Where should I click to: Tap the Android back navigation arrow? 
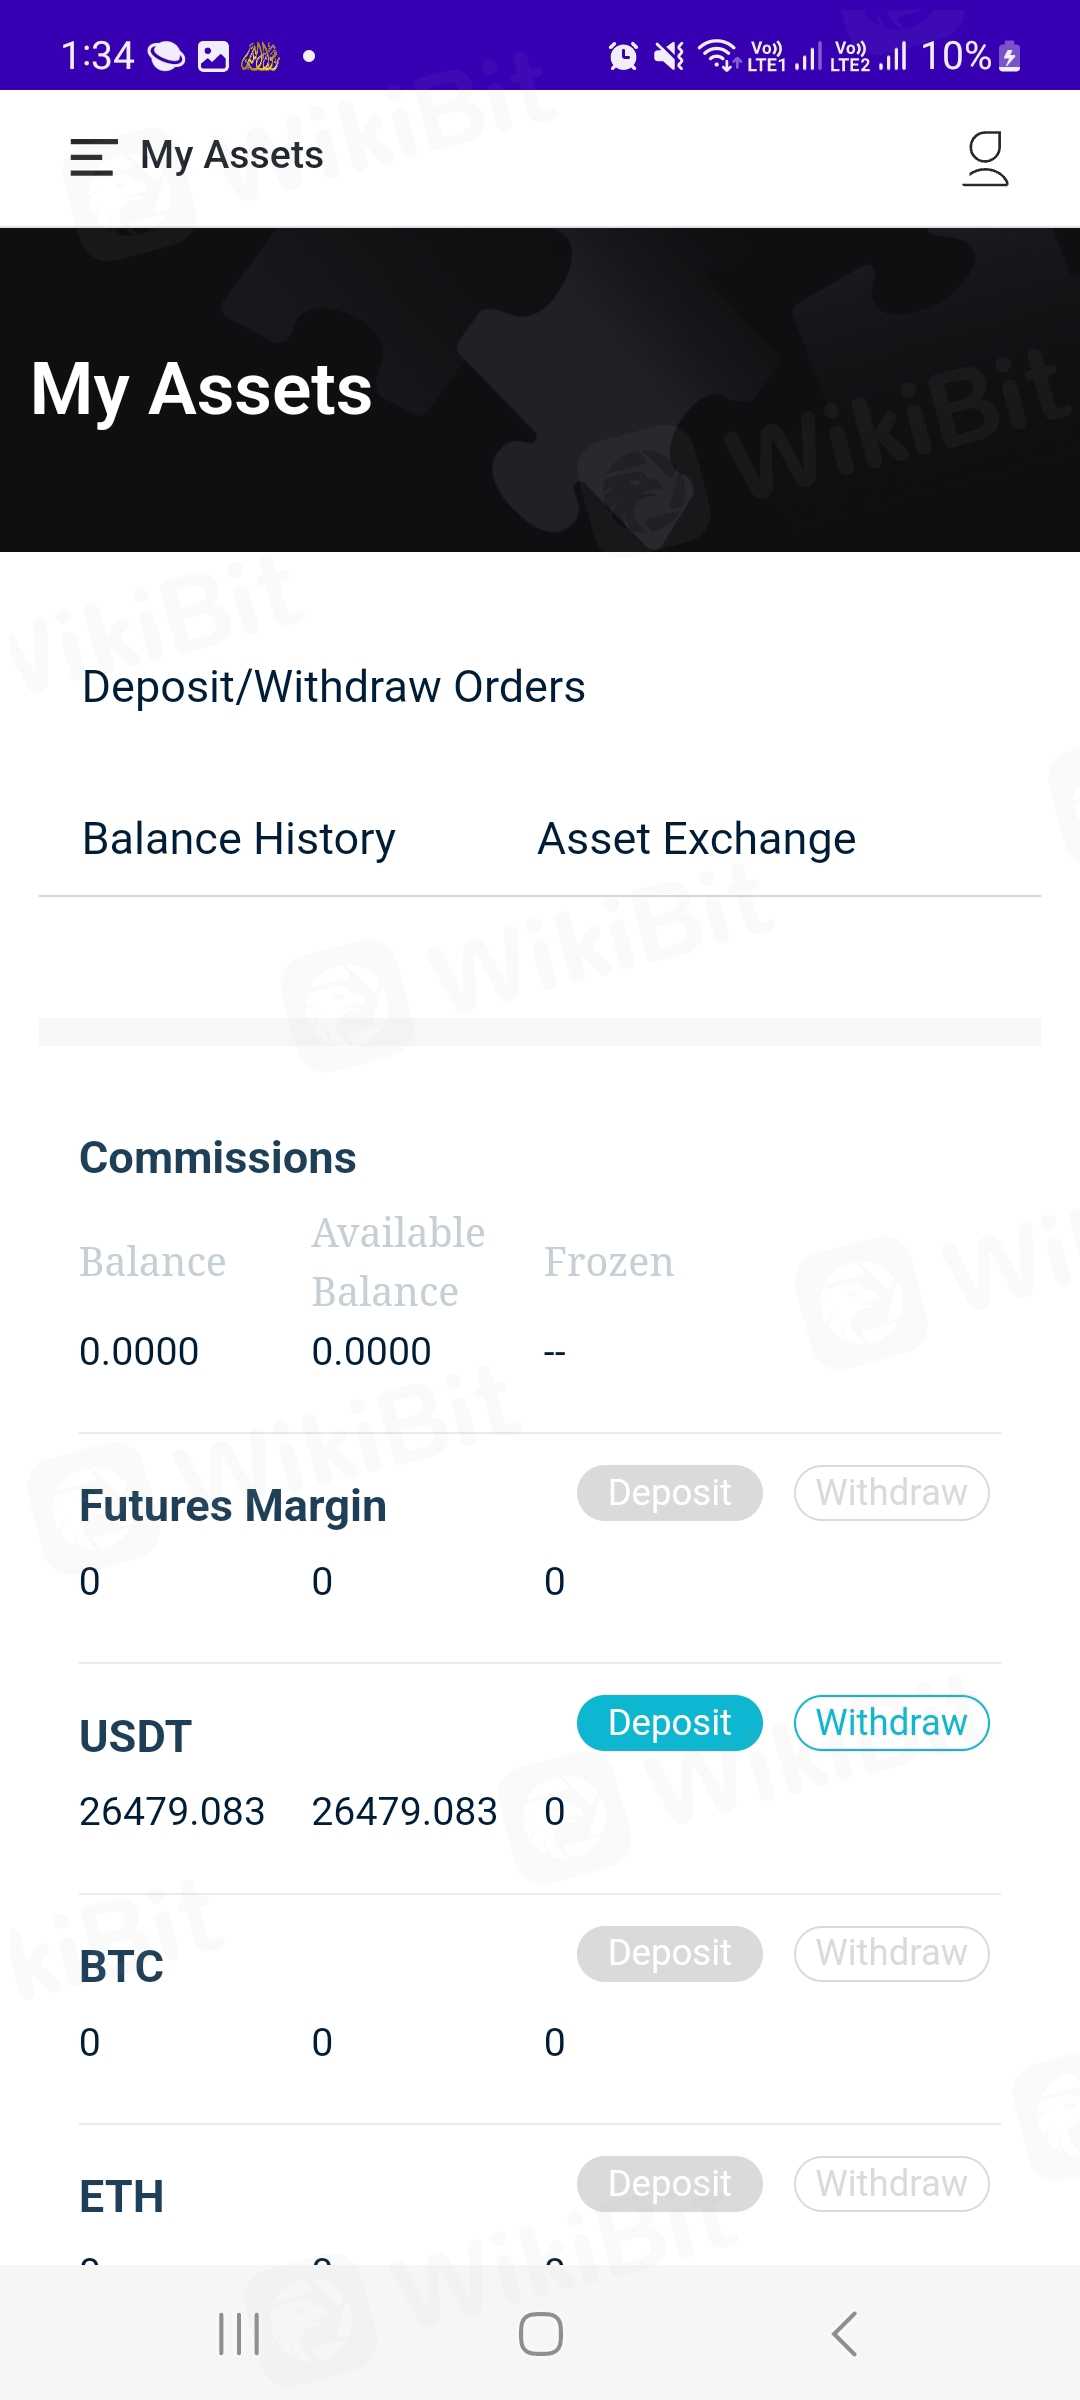click(x=845, y=2334)
